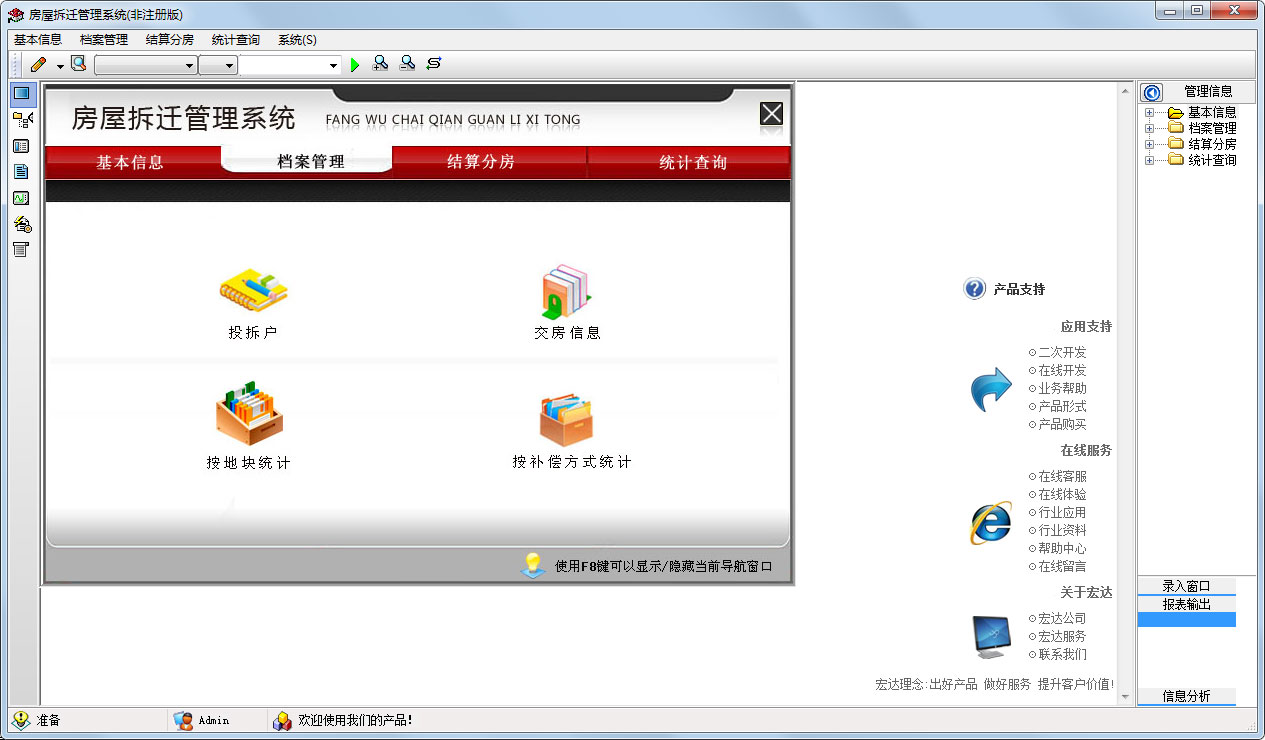The width and height of the screenshot is (1265, 740).
Task: Open the 投拆户 yellow notebook icon
Action: [253, 289]
